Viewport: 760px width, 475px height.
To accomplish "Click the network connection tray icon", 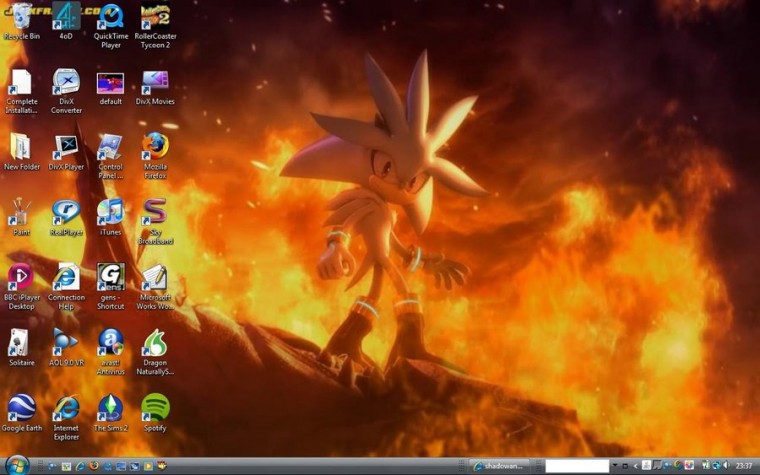I will click(716, 465).
